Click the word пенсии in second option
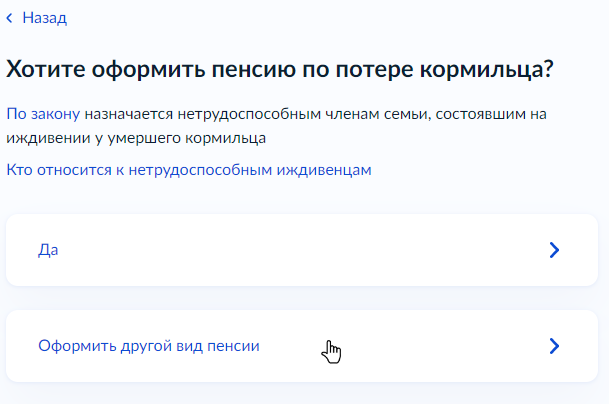The height and width of the screenshot is (404, 609). pos(235,346)
